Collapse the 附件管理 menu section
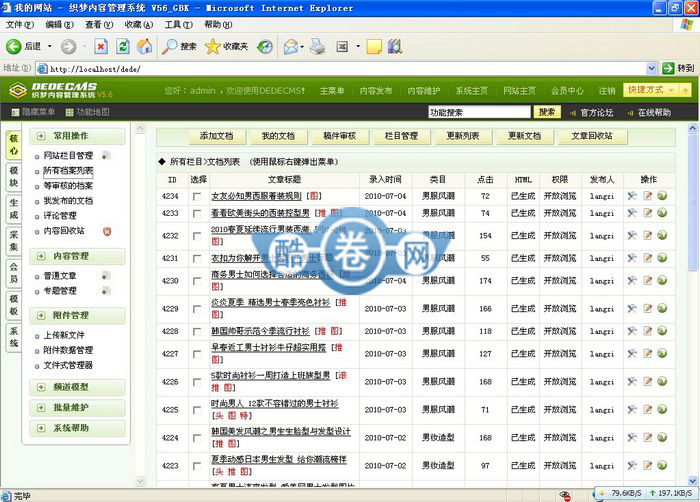 (x=41, y=315)
